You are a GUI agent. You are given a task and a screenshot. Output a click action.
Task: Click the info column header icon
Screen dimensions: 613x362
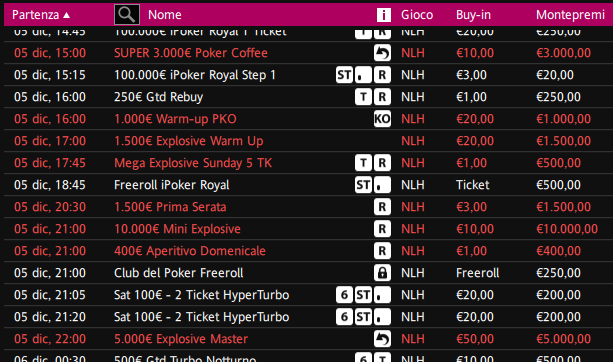(x=384, y=15)
